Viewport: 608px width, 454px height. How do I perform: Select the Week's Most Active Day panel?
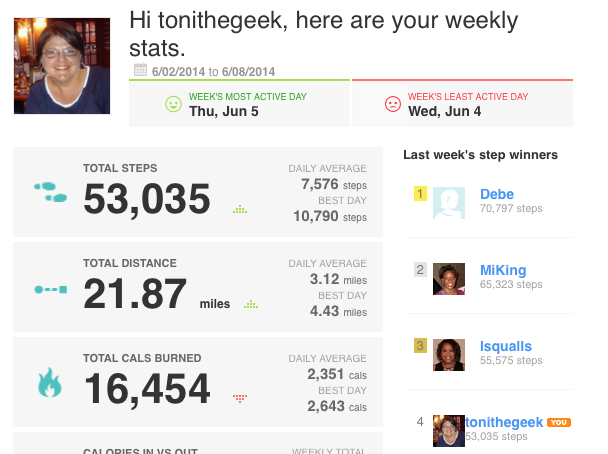[239, 104]
